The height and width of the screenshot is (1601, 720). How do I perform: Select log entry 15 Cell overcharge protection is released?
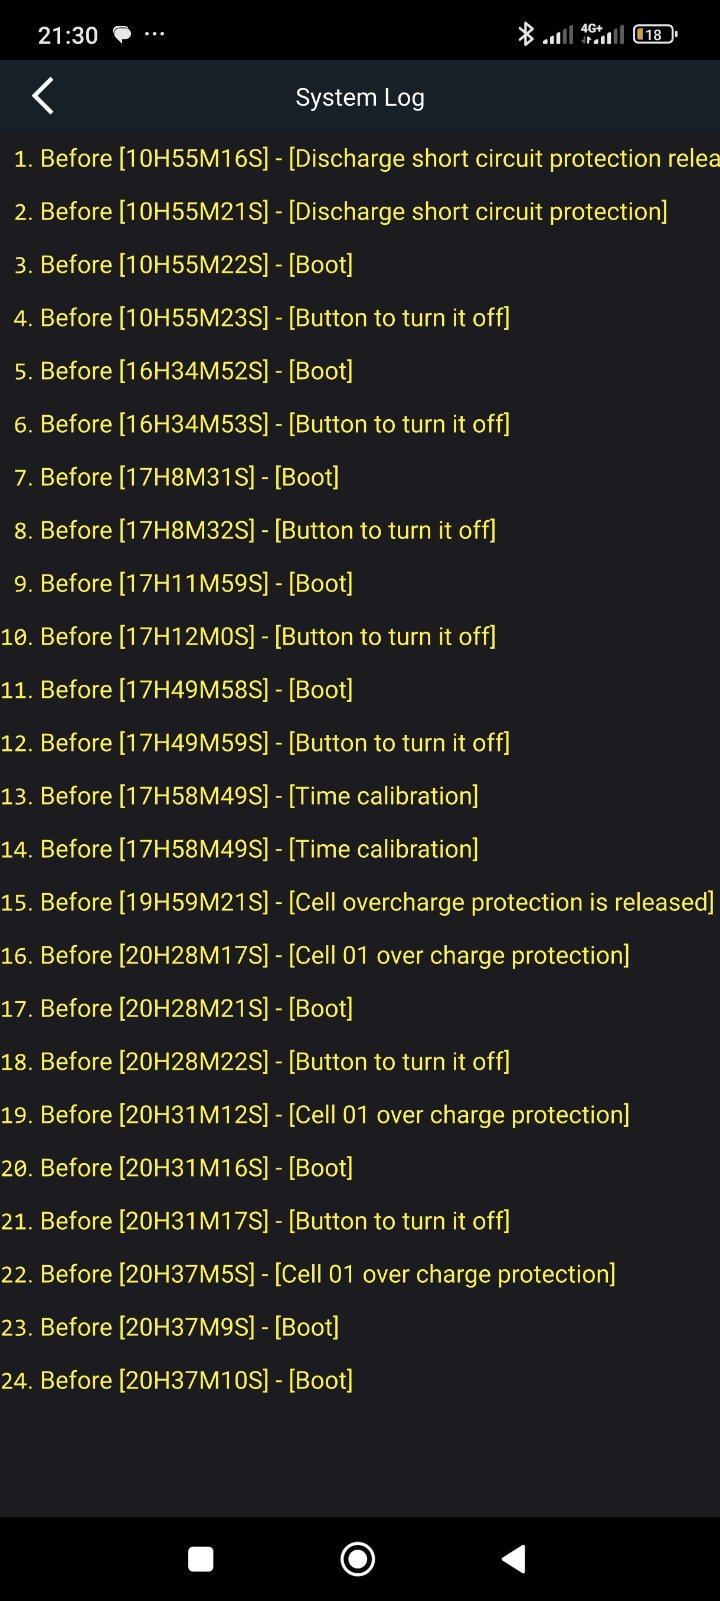pos(360,902)
